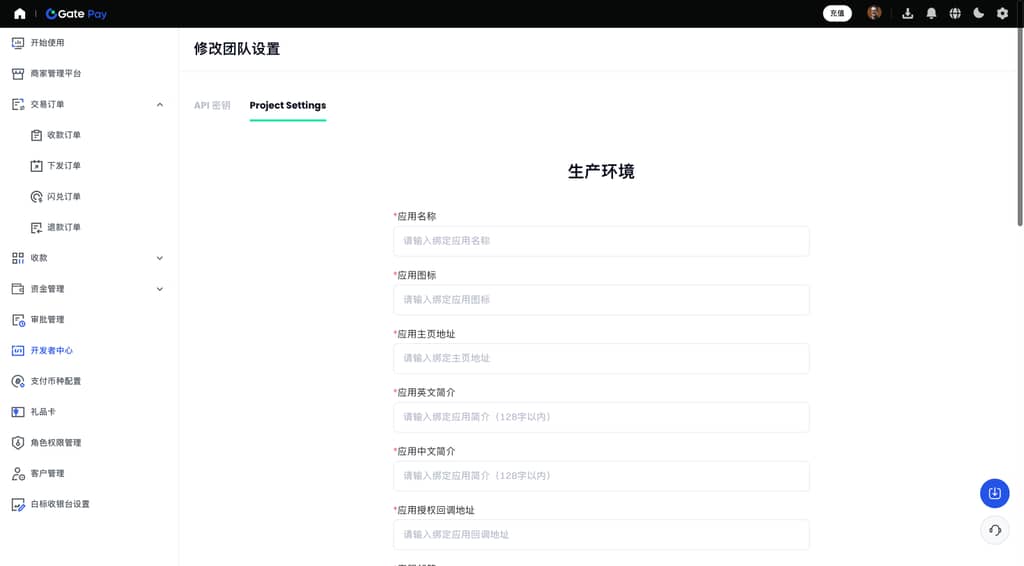The image size is (1024, 566).
Task: Click the 充值 recharge button
Action: coord(837,14)
